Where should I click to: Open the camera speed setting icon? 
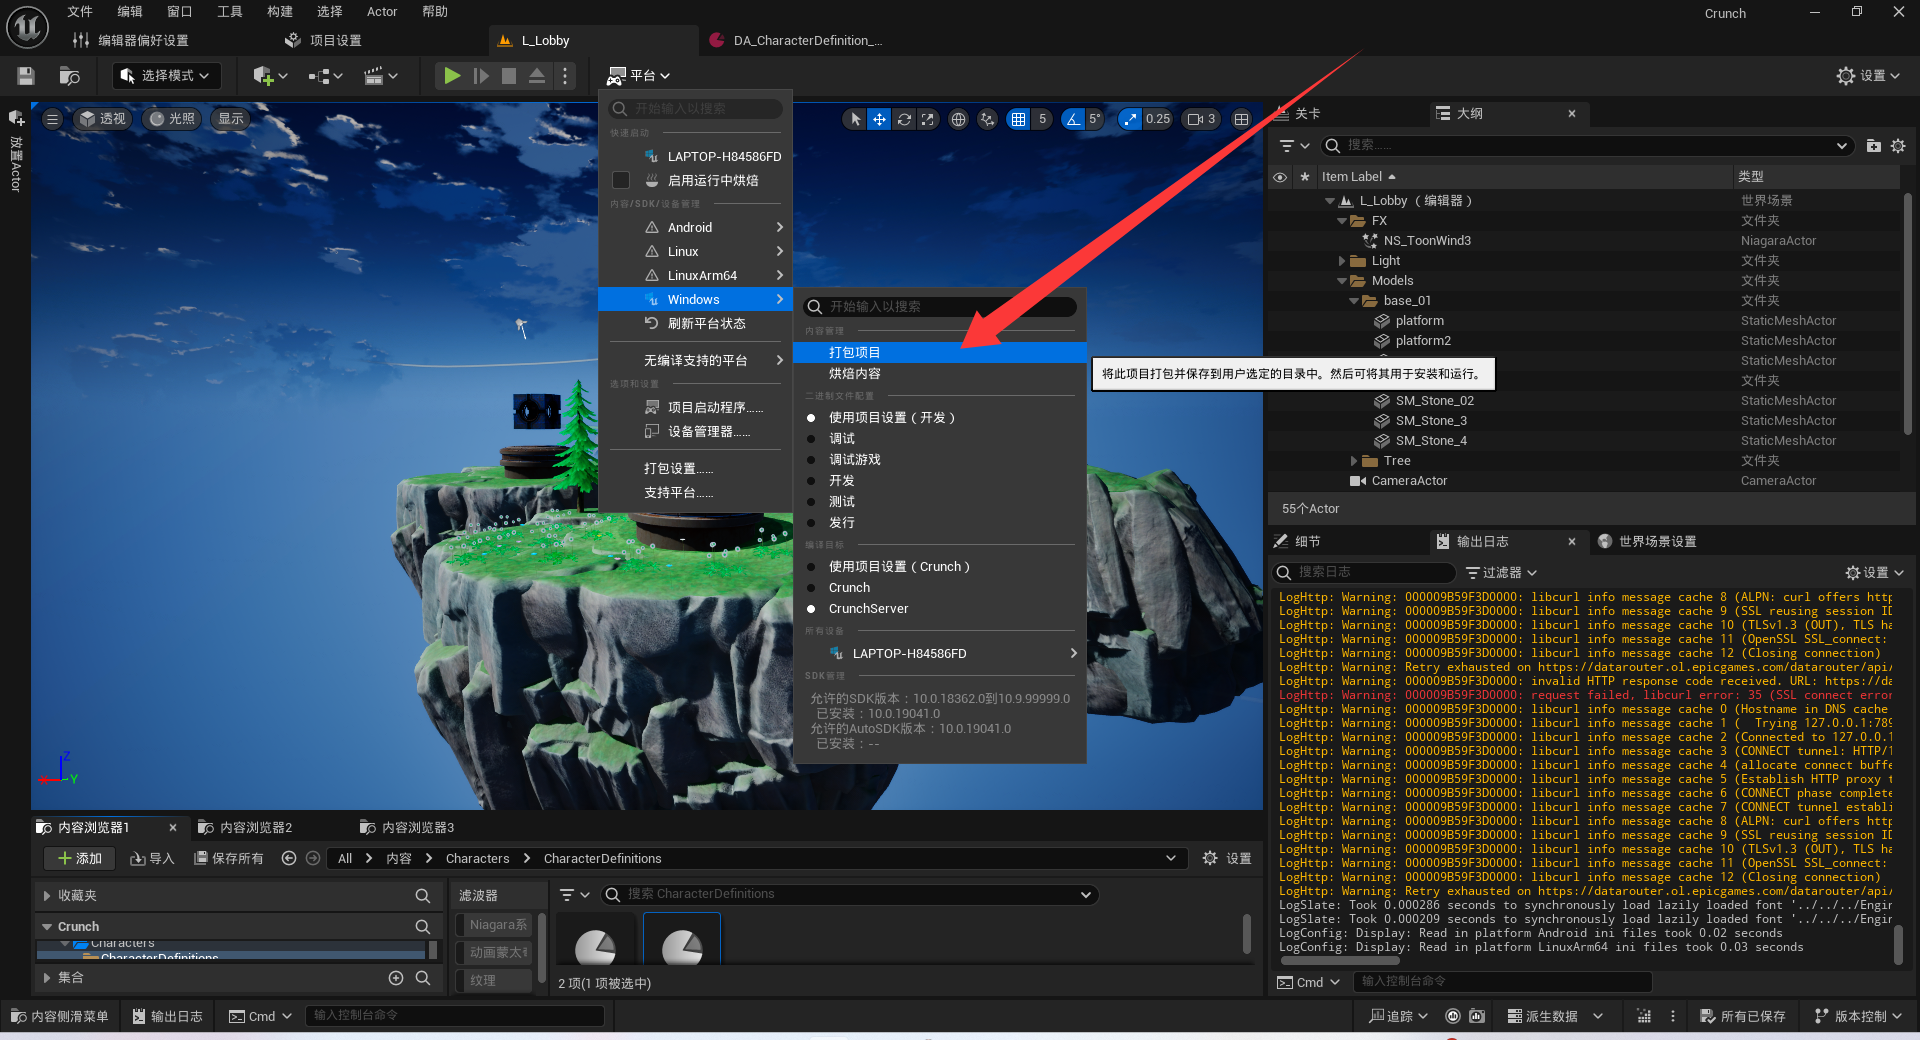coord(1195,119)
